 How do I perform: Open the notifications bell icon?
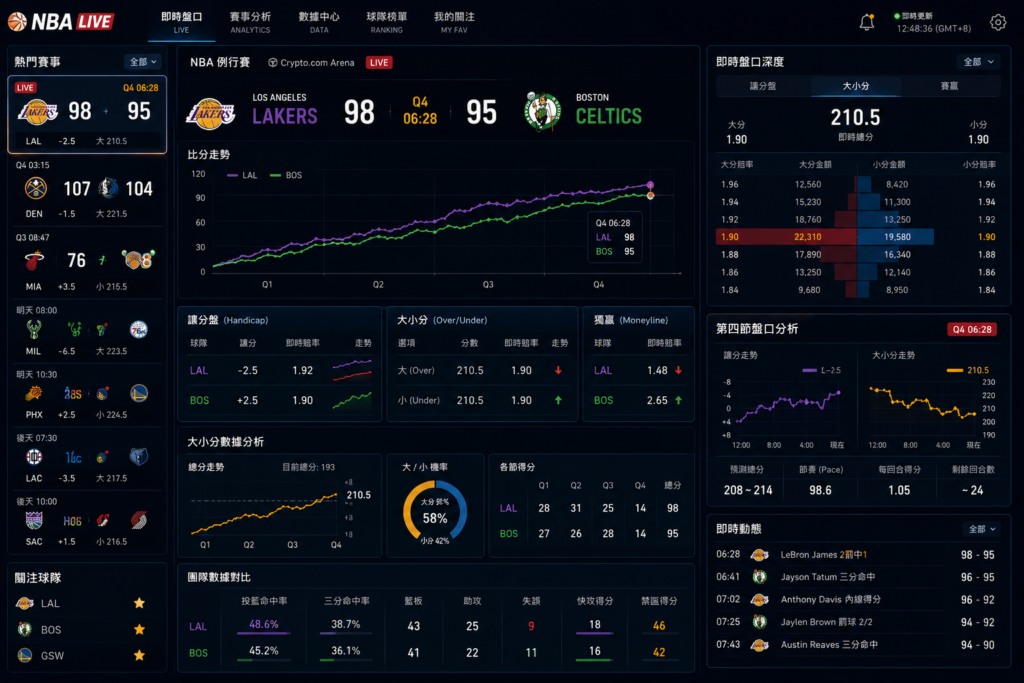coord(867,22)
